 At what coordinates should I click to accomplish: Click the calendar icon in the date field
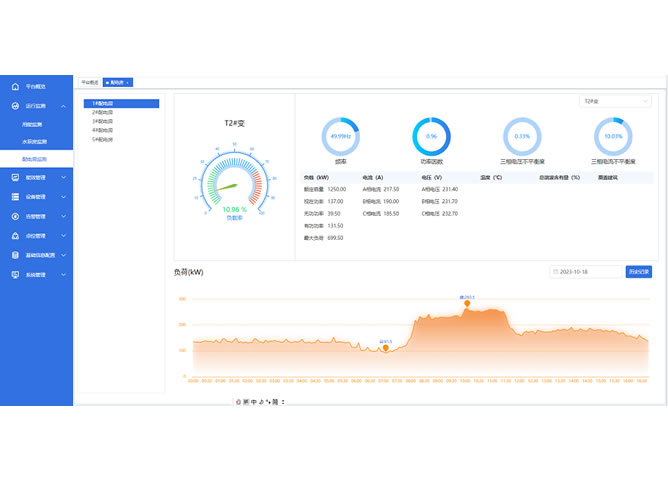pyautogui.click(x=556, y=272)
